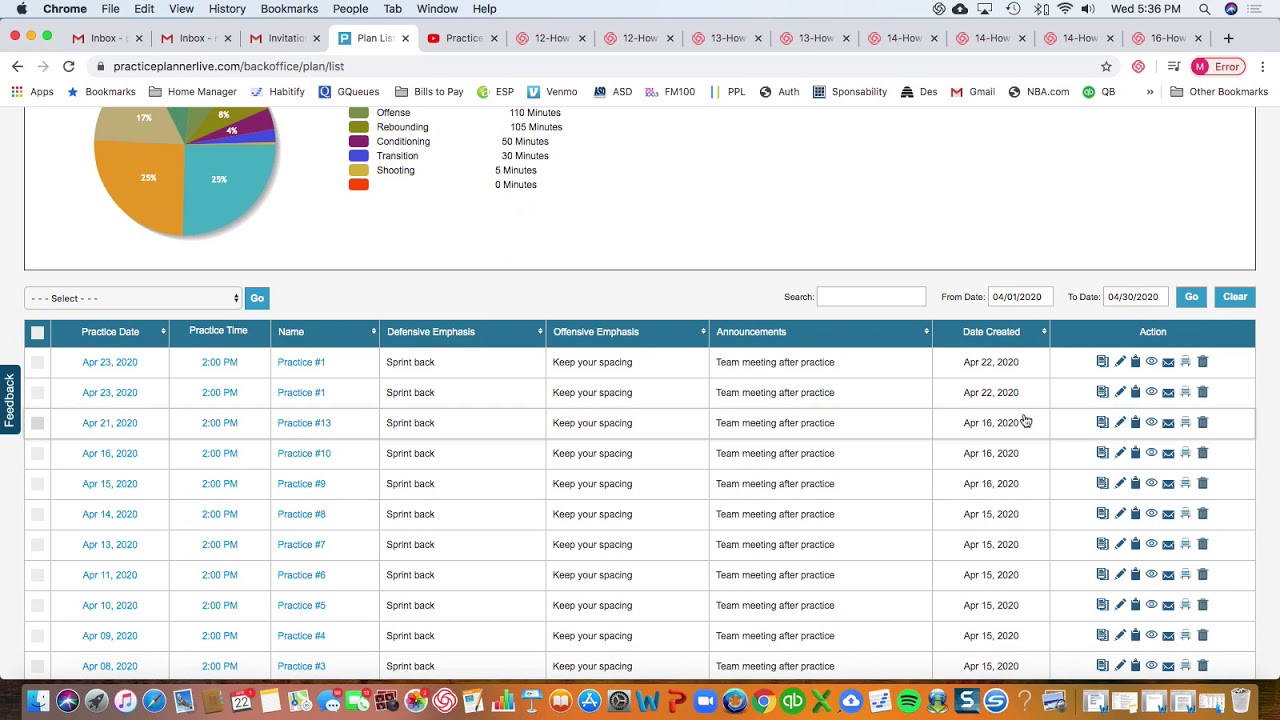Click the Clear button

point(1235,297)
